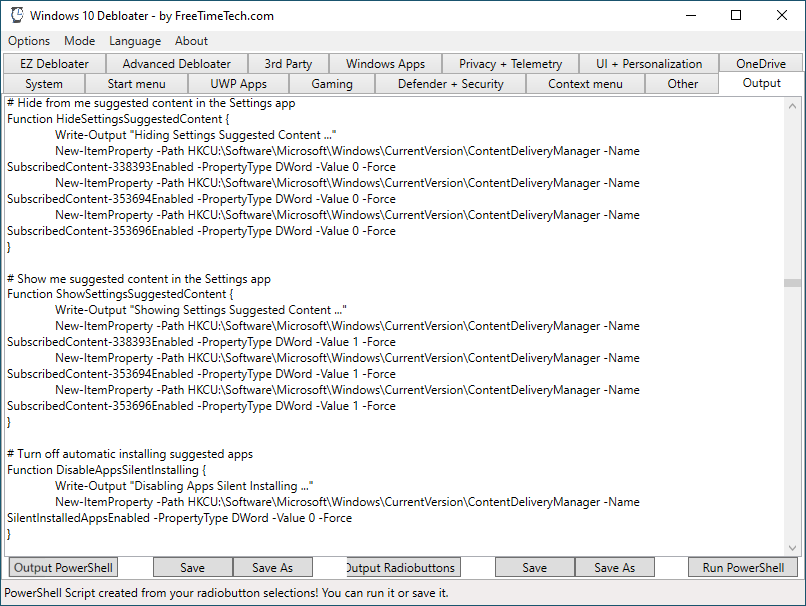This screenshot has height=606, width=806.
Task: Click 'SubscribedContent-353694Enabled' line with Value 0
Action: 202,199
